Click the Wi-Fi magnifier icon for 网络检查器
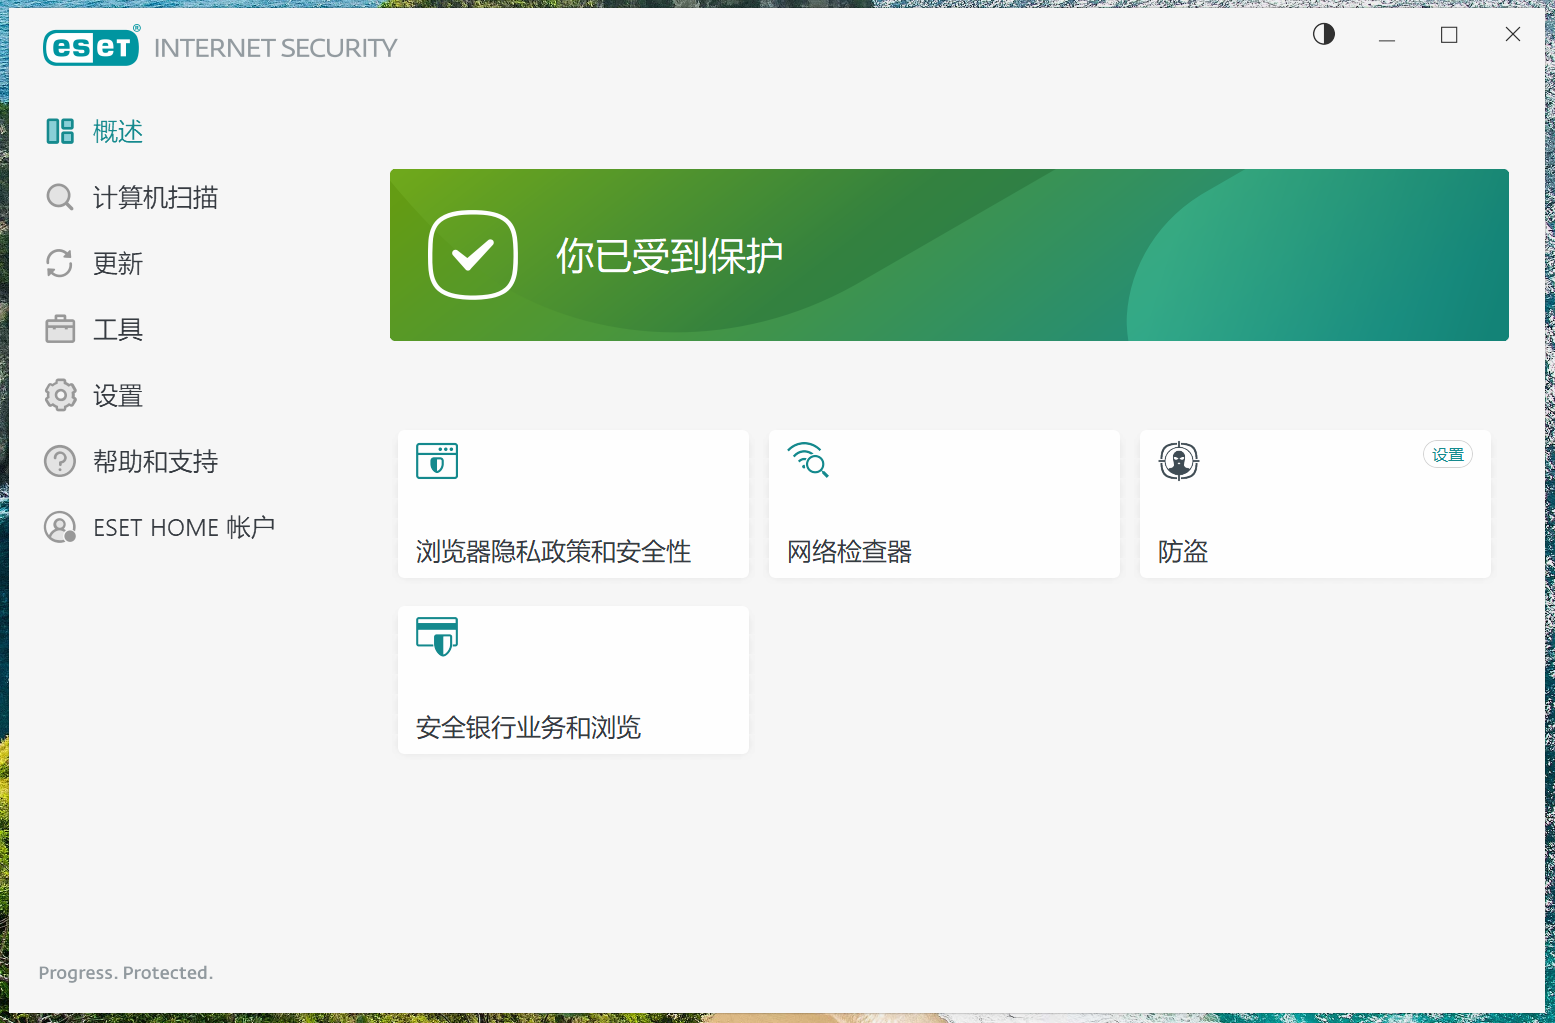The height and width of the screenshot is (1023, 1555). coord(808,460)
